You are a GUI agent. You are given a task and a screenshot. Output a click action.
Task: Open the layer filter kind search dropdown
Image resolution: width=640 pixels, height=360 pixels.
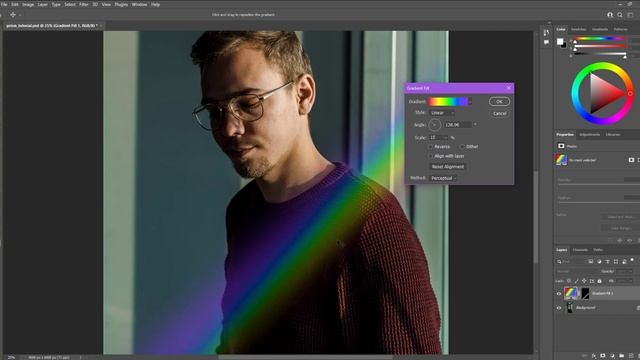[x=571, y=262]
